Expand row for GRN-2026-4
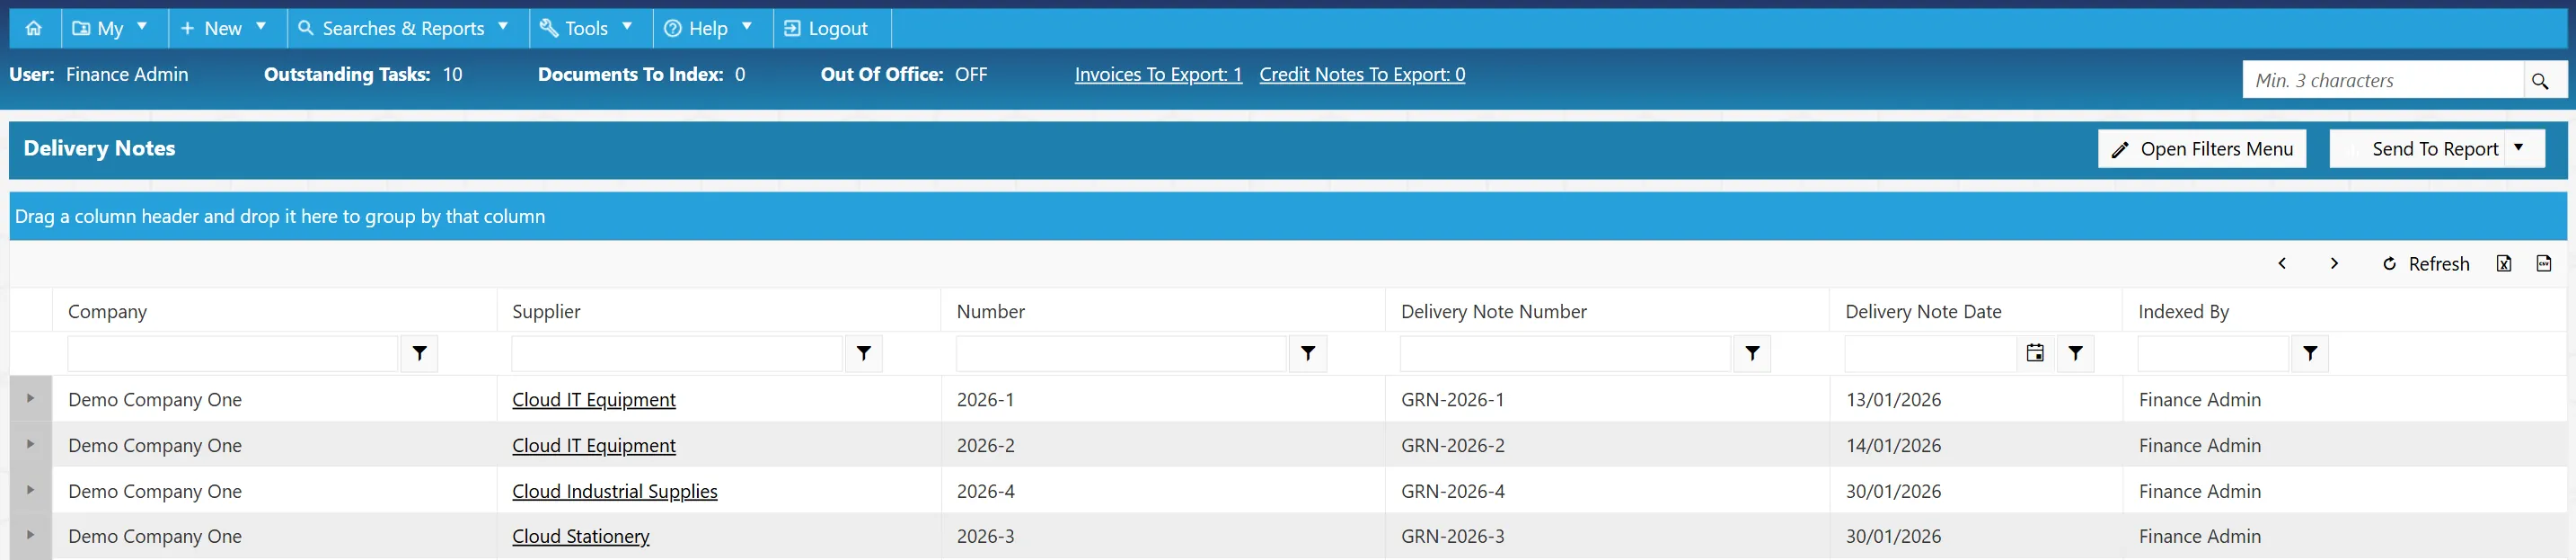The height and width of the screenshot is (560, 2576). [x=30, y=490]
